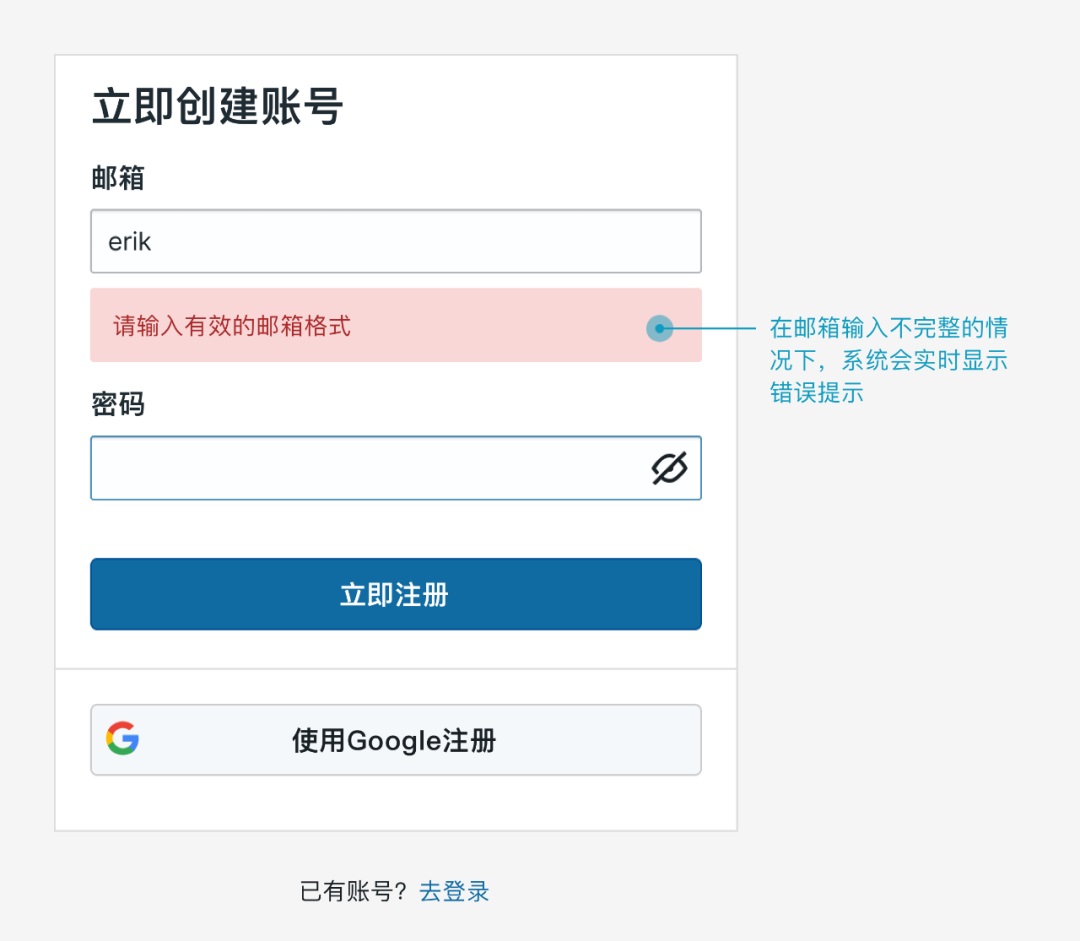Image resolution: width=1080 pixels, height=941 pixels.
Task: Toggle password visibility with the eye-slash icon
Action: [669, 468]
